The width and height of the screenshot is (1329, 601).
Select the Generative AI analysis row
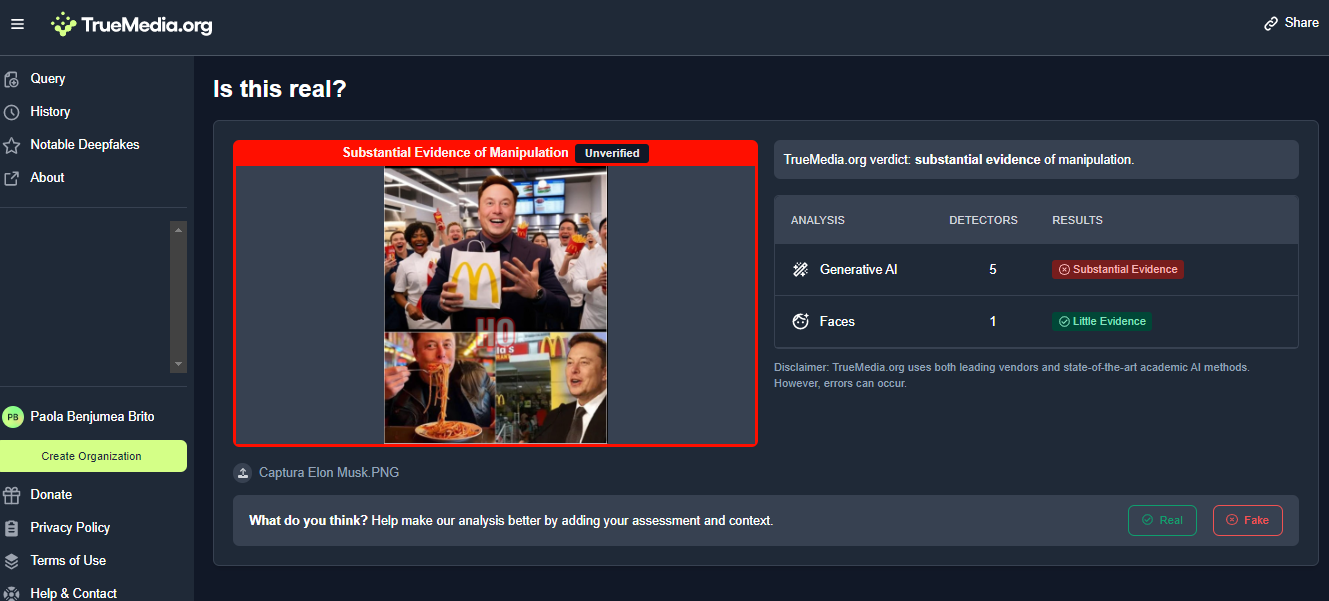[x=1036, y=270]
